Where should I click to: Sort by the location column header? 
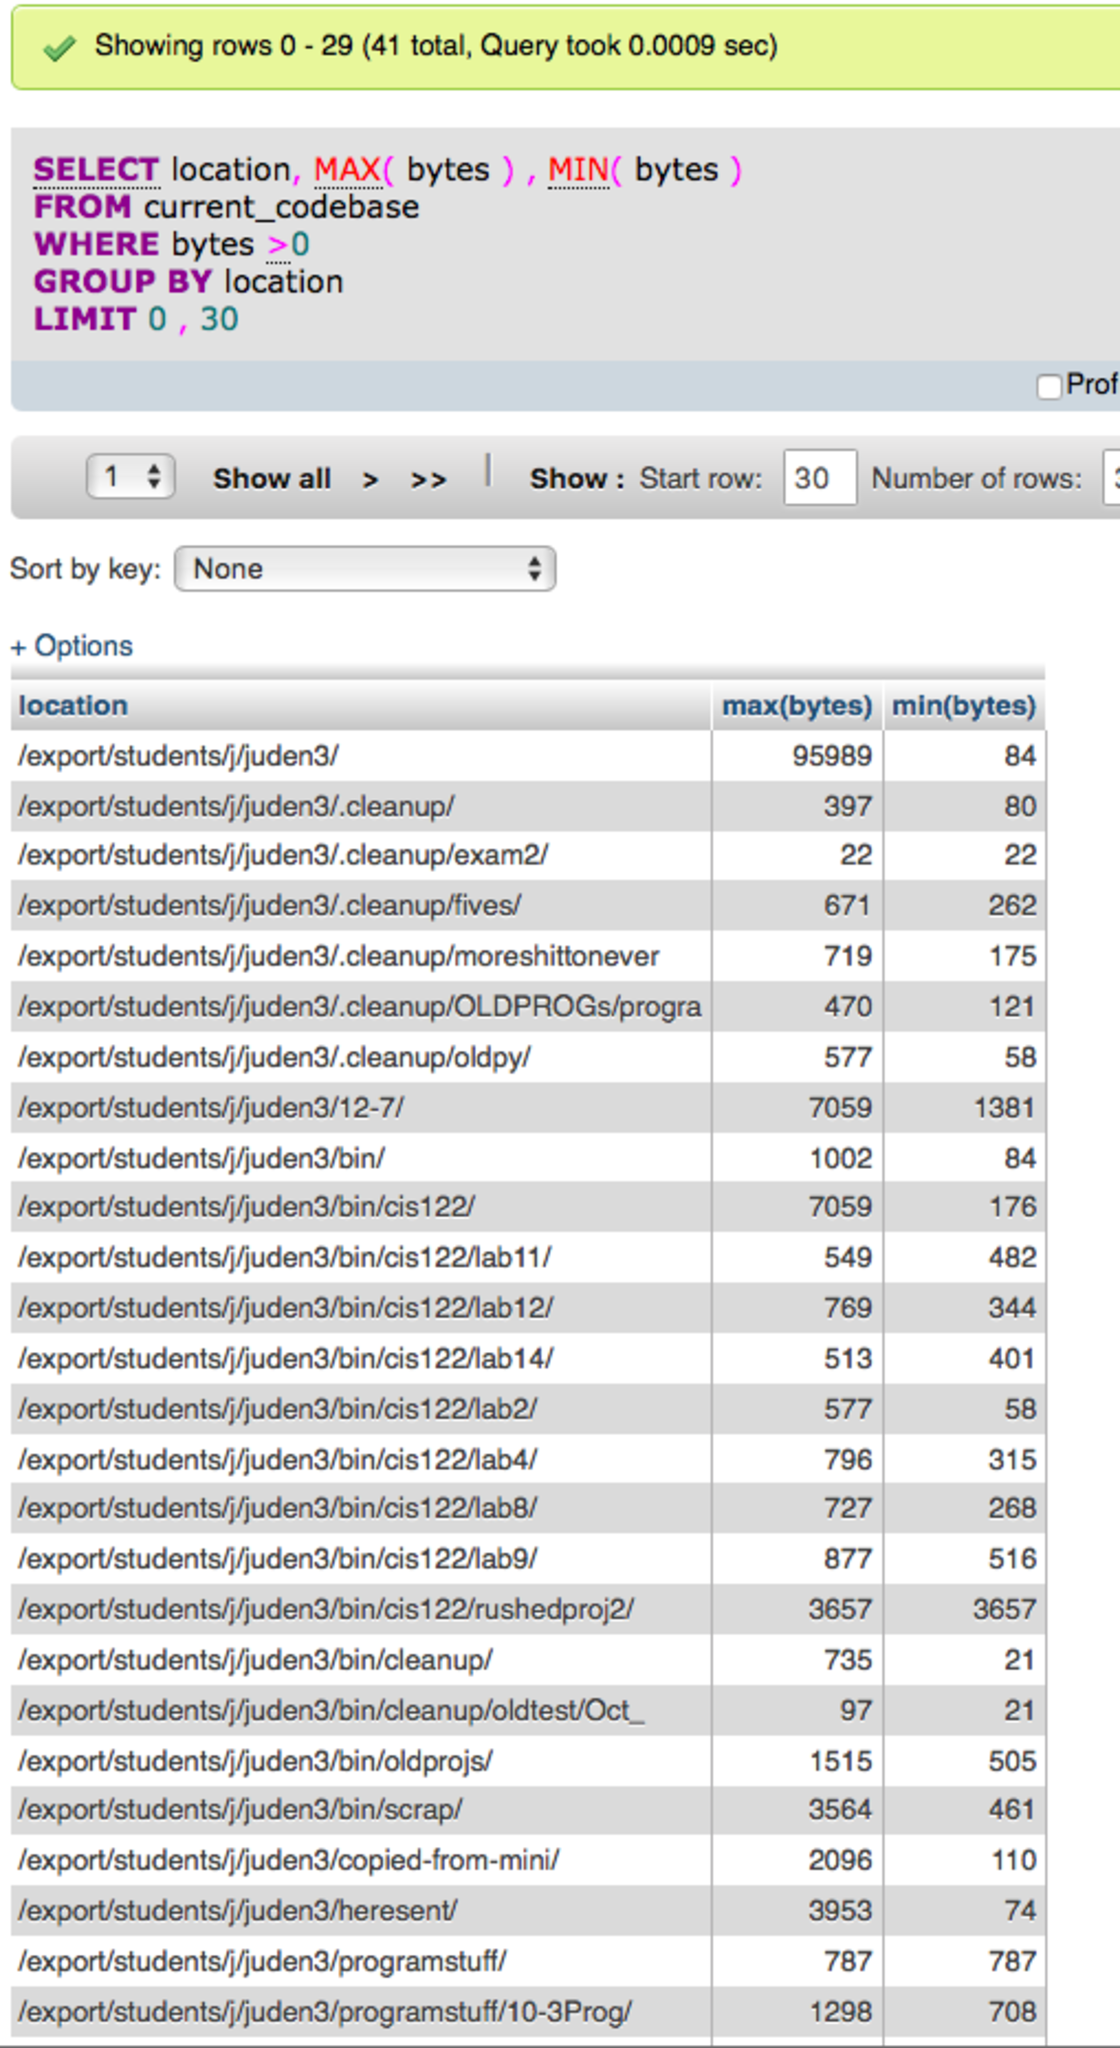coord(73,706)
